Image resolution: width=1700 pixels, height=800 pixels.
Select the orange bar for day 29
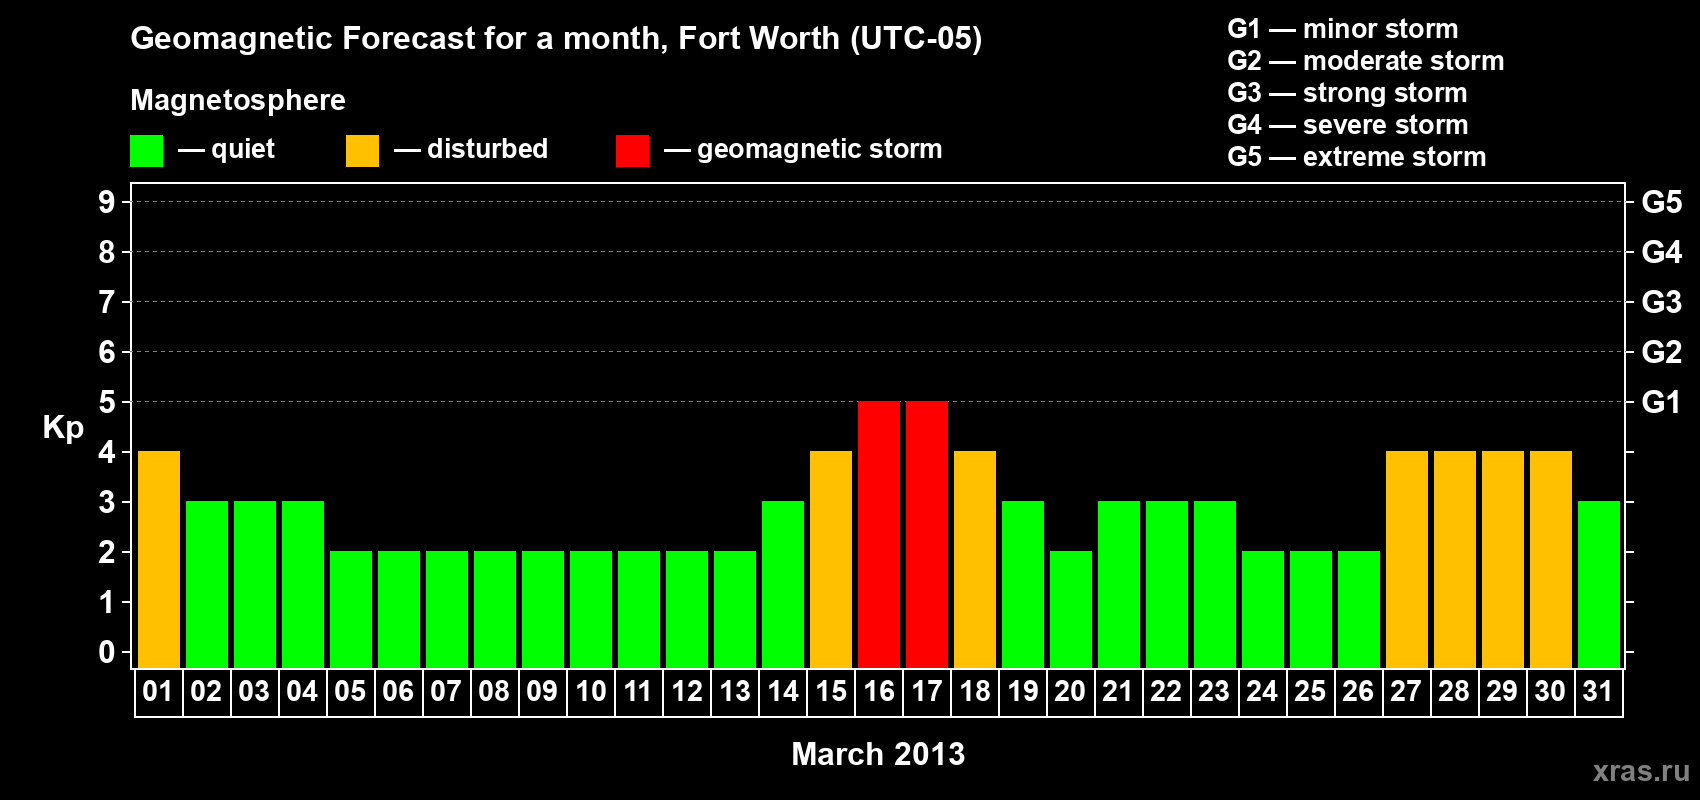pyautogui.click(x=1503, y=560)
